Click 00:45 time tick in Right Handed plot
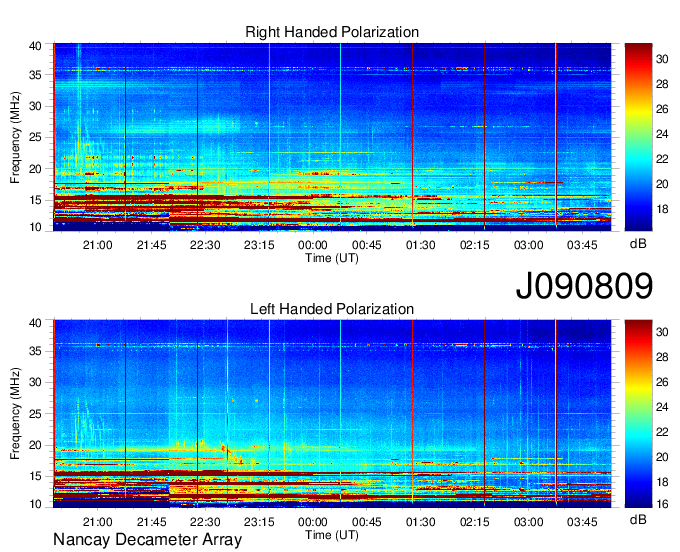This screenshot has height=552, width=680. coord(366,245)
